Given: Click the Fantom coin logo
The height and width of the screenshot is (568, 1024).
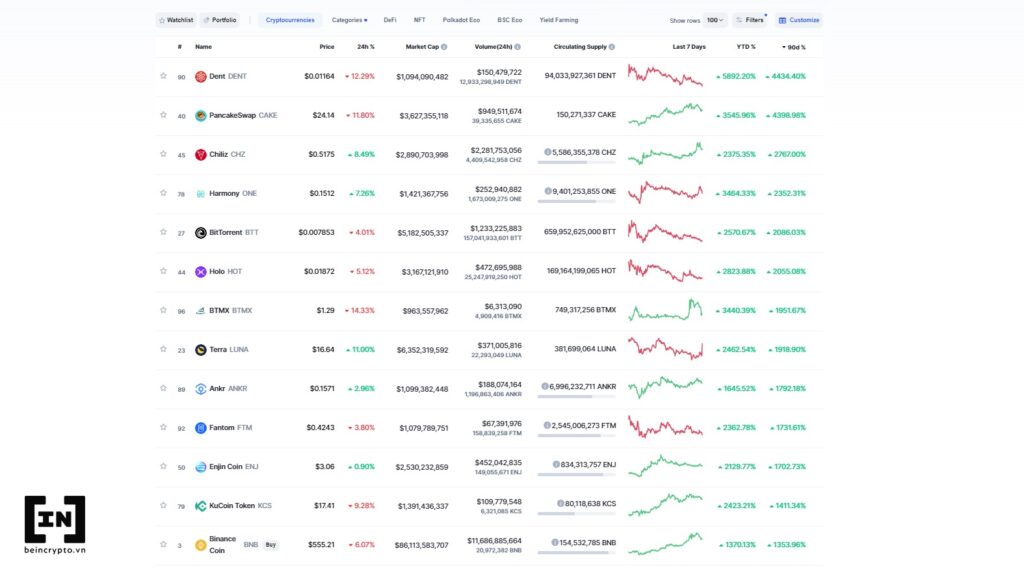Looking at the screenshot, I should click(200, 428).
